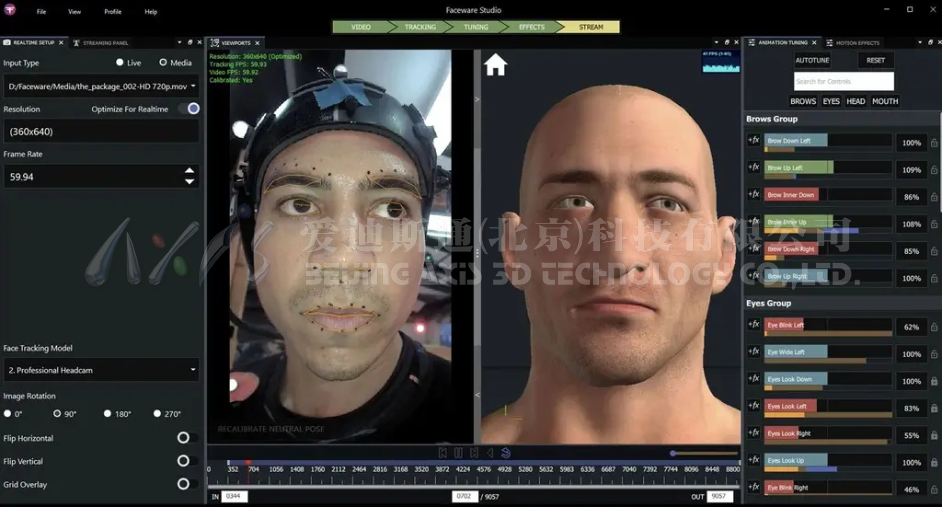The height and width of the screenshot is (507, 942).
Task: Open the Profile menu
Action: [x=113, y=12]
